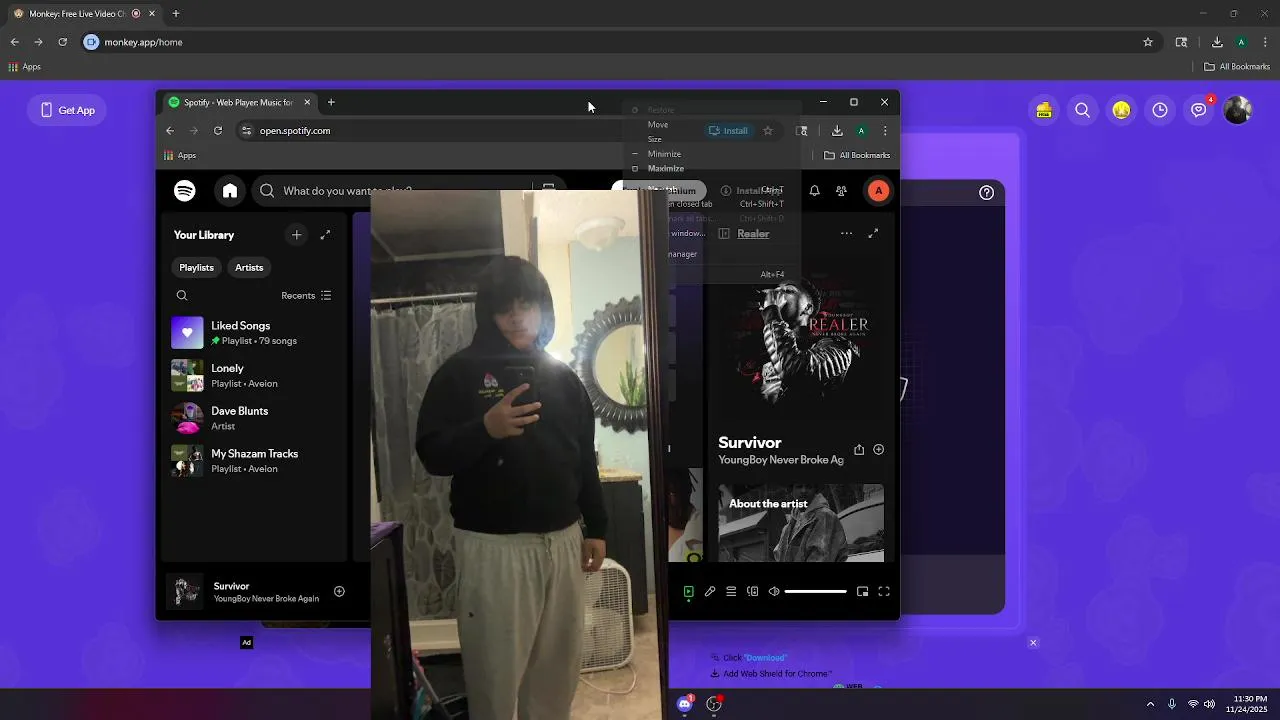The image size is (1280, 720).
Task: Open Monkey search magnifier icon
Action: pyautogui.click(x=1082, y=110)
